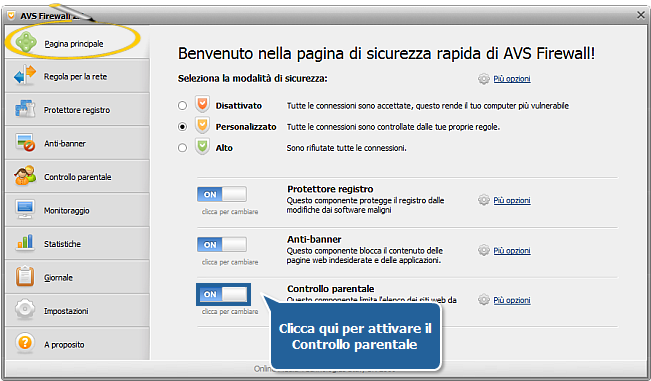
Task: Open the Regola per la rete section
Action: coord(77,76)
